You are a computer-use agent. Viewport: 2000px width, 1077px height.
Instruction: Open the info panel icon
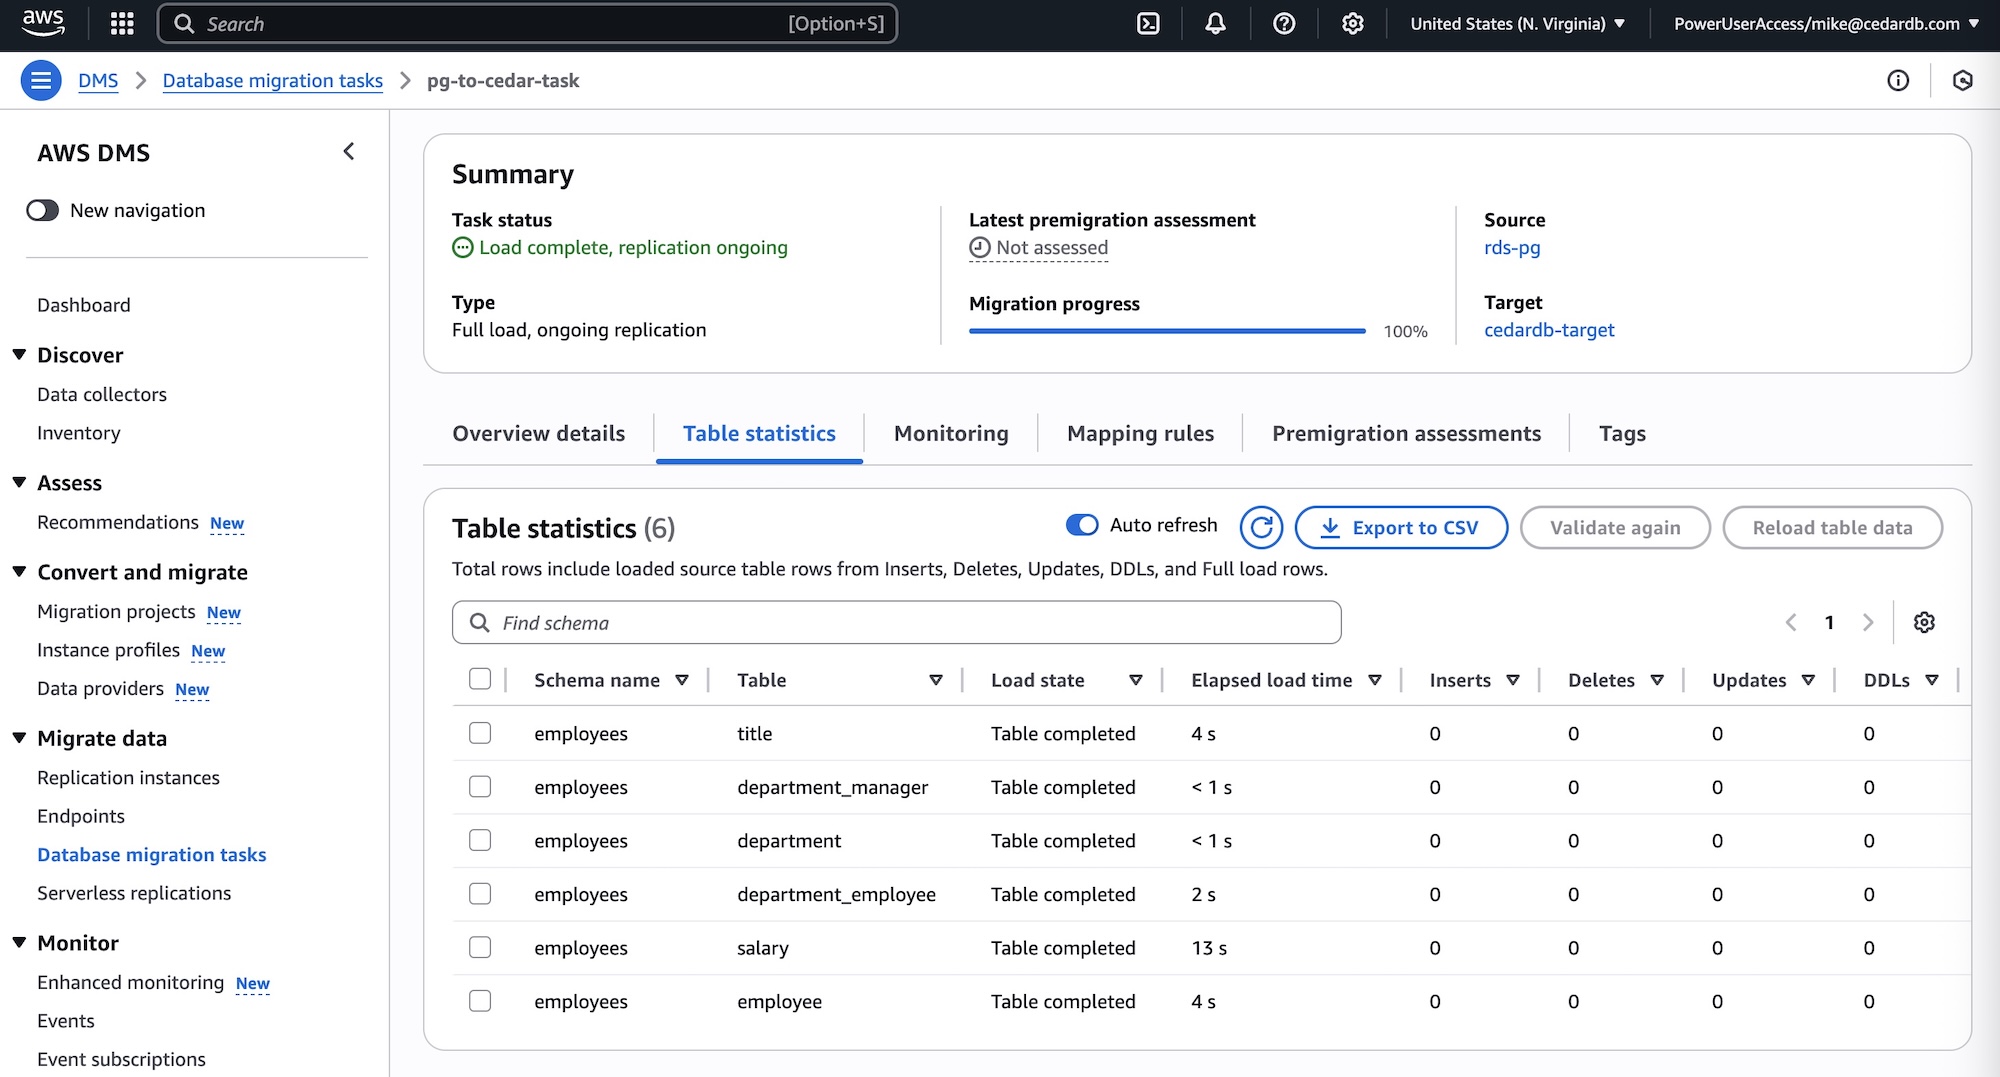1897,81
